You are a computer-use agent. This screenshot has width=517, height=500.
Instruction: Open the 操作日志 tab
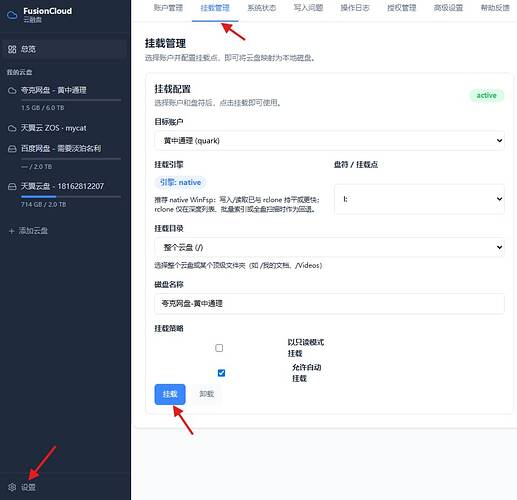[355, 8]
